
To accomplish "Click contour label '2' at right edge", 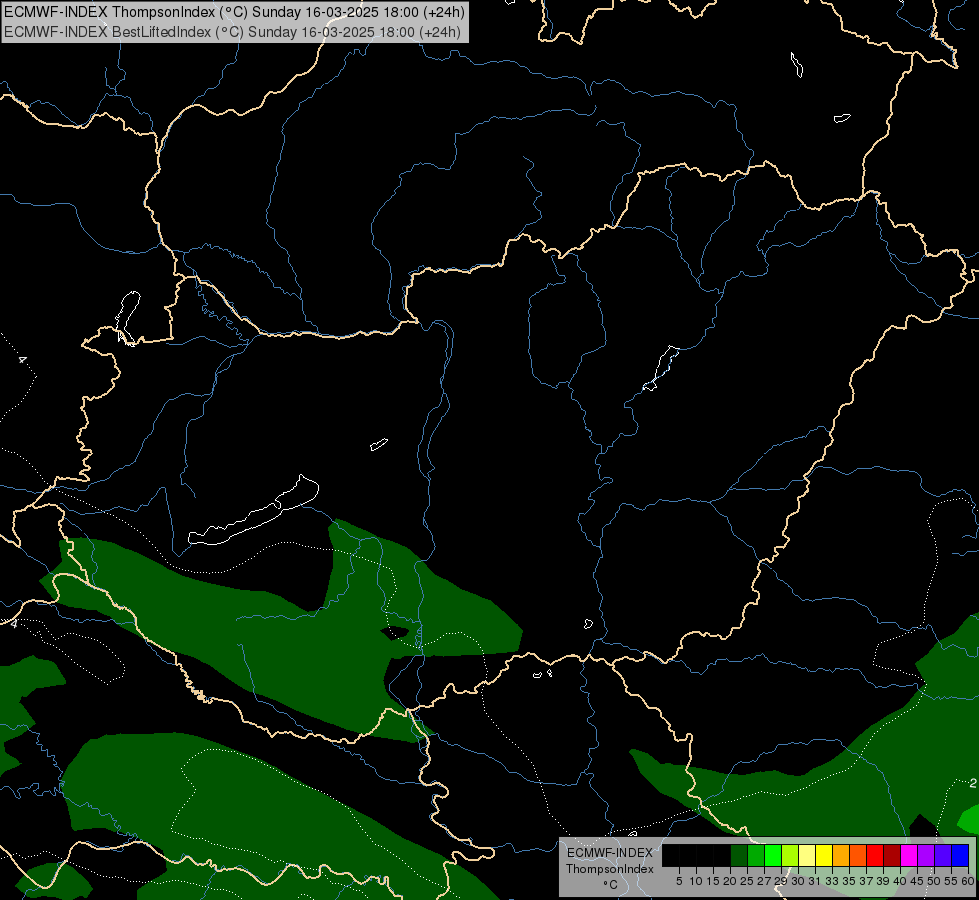I will point(973,783).
